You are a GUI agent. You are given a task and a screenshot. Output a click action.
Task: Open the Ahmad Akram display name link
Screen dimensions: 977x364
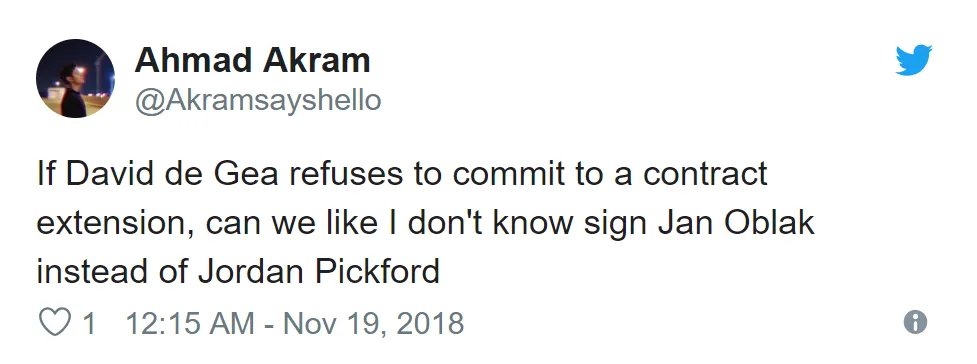pyautogui.click(x=252, y=60)
